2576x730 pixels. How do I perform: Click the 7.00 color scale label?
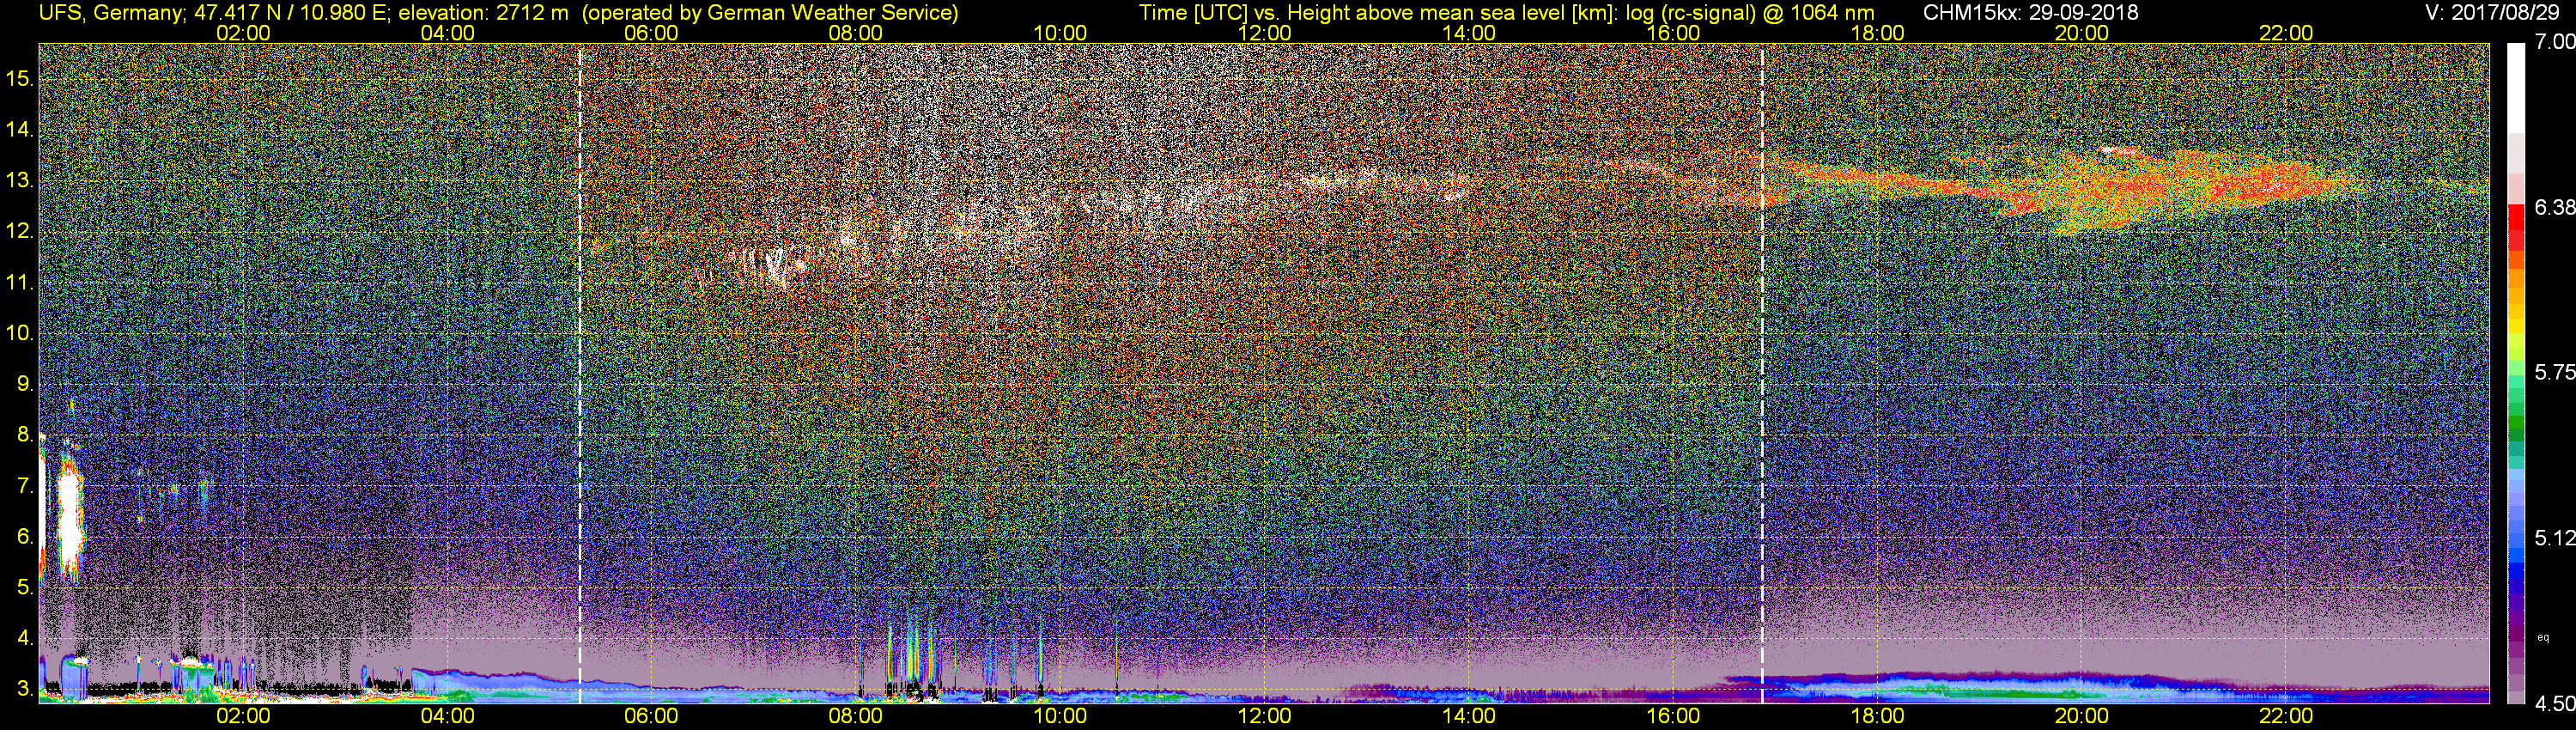(2554, 41)
